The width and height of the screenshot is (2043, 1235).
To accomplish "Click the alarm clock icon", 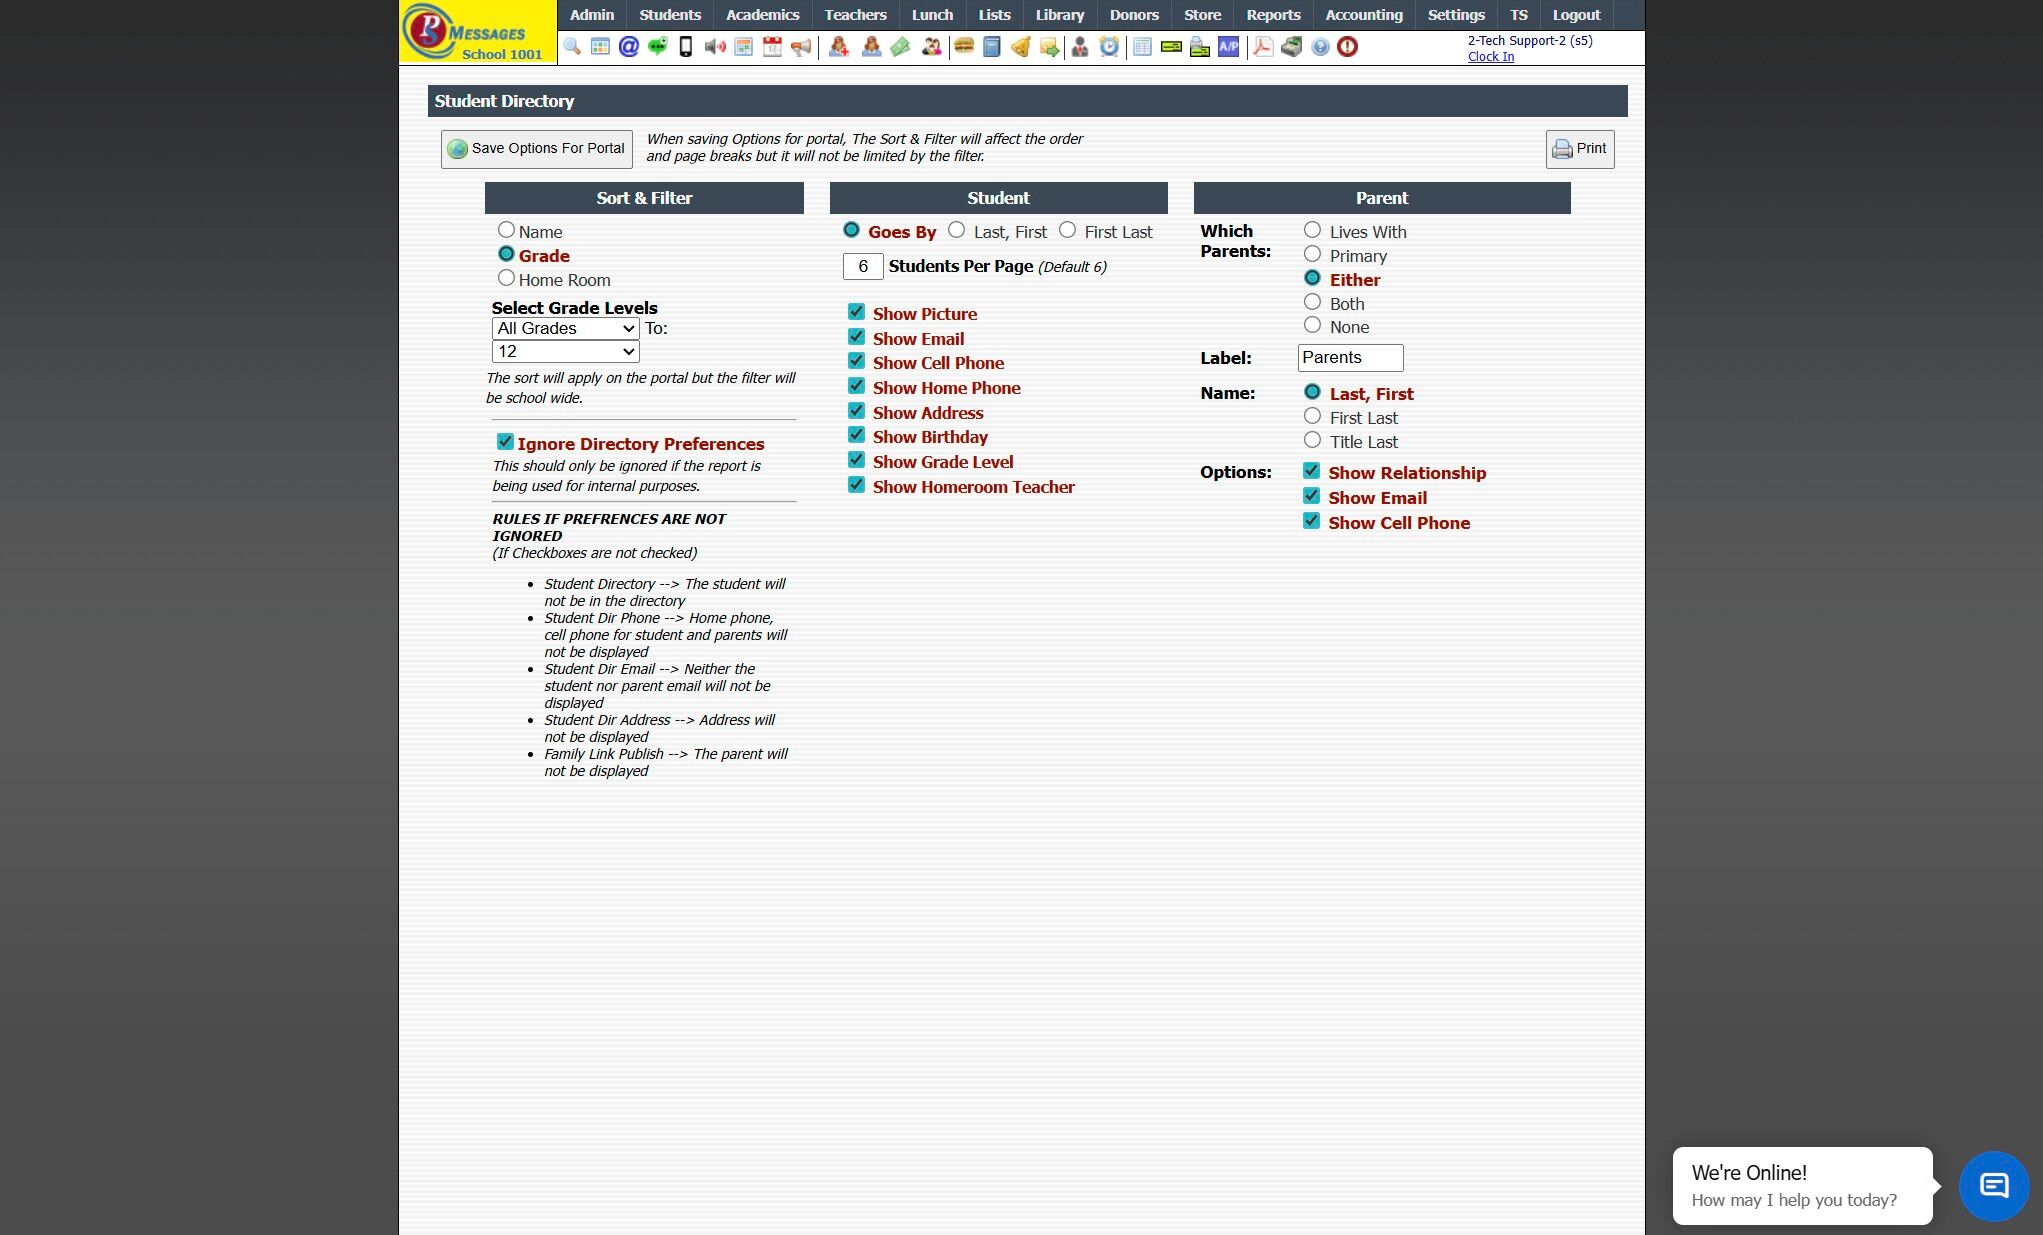I will 1109,47.
